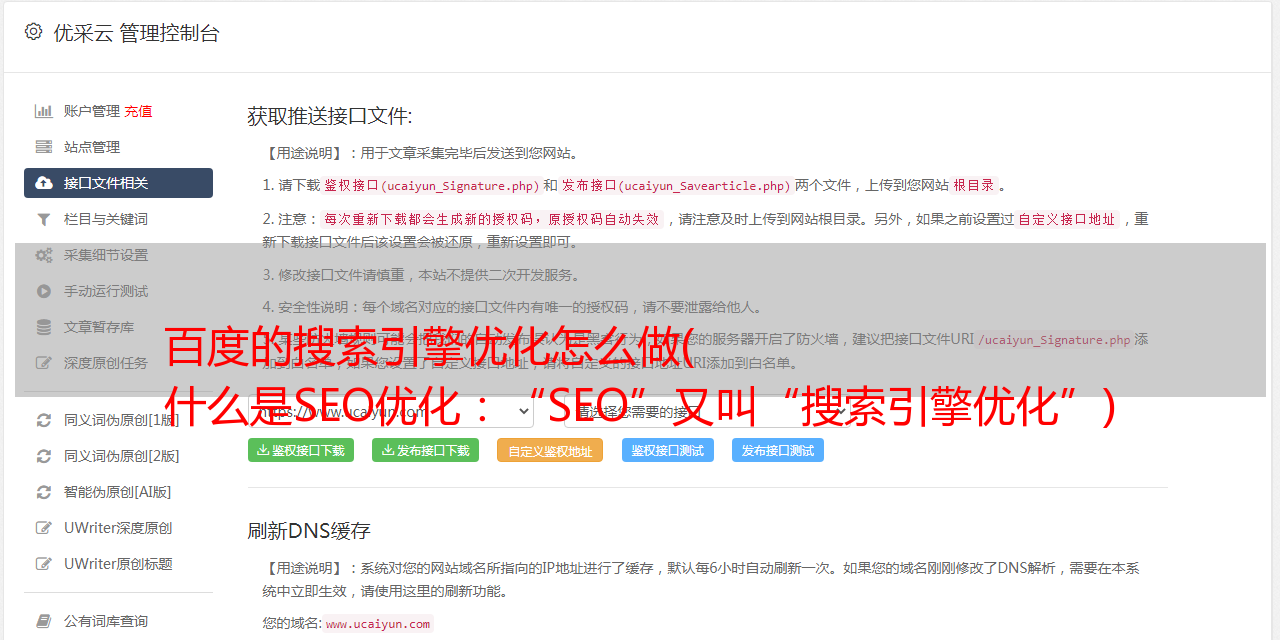Open 站点管理 in the sidebar

[x=92, y=147]
